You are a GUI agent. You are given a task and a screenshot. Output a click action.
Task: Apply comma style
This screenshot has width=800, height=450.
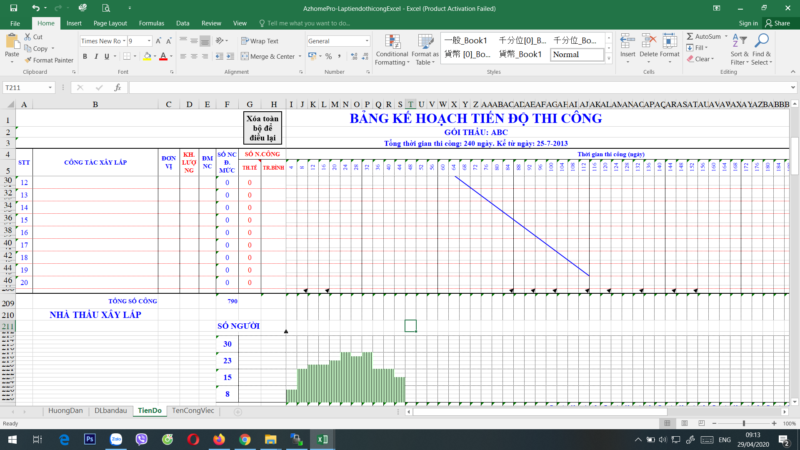pyautogui.click(x=339, y=56)
